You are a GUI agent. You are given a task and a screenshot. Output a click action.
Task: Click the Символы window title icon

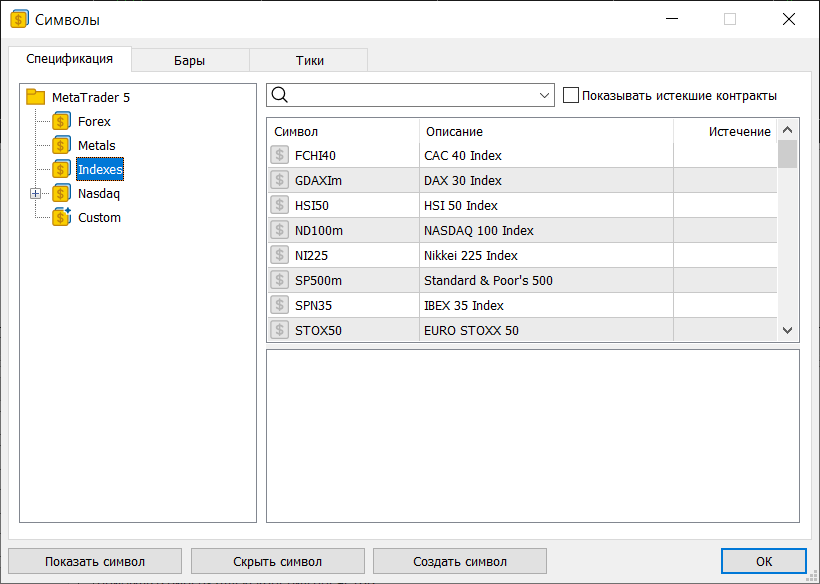pyautogui.click(x=19, y=20)
